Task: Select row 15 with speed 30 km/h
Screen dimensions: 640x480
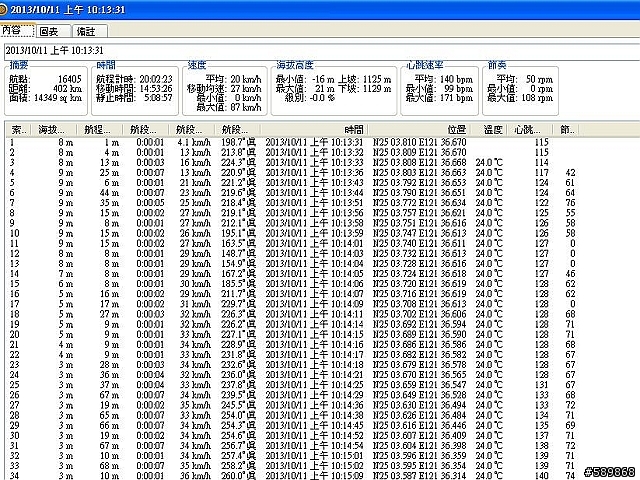Action: [293, 284]
